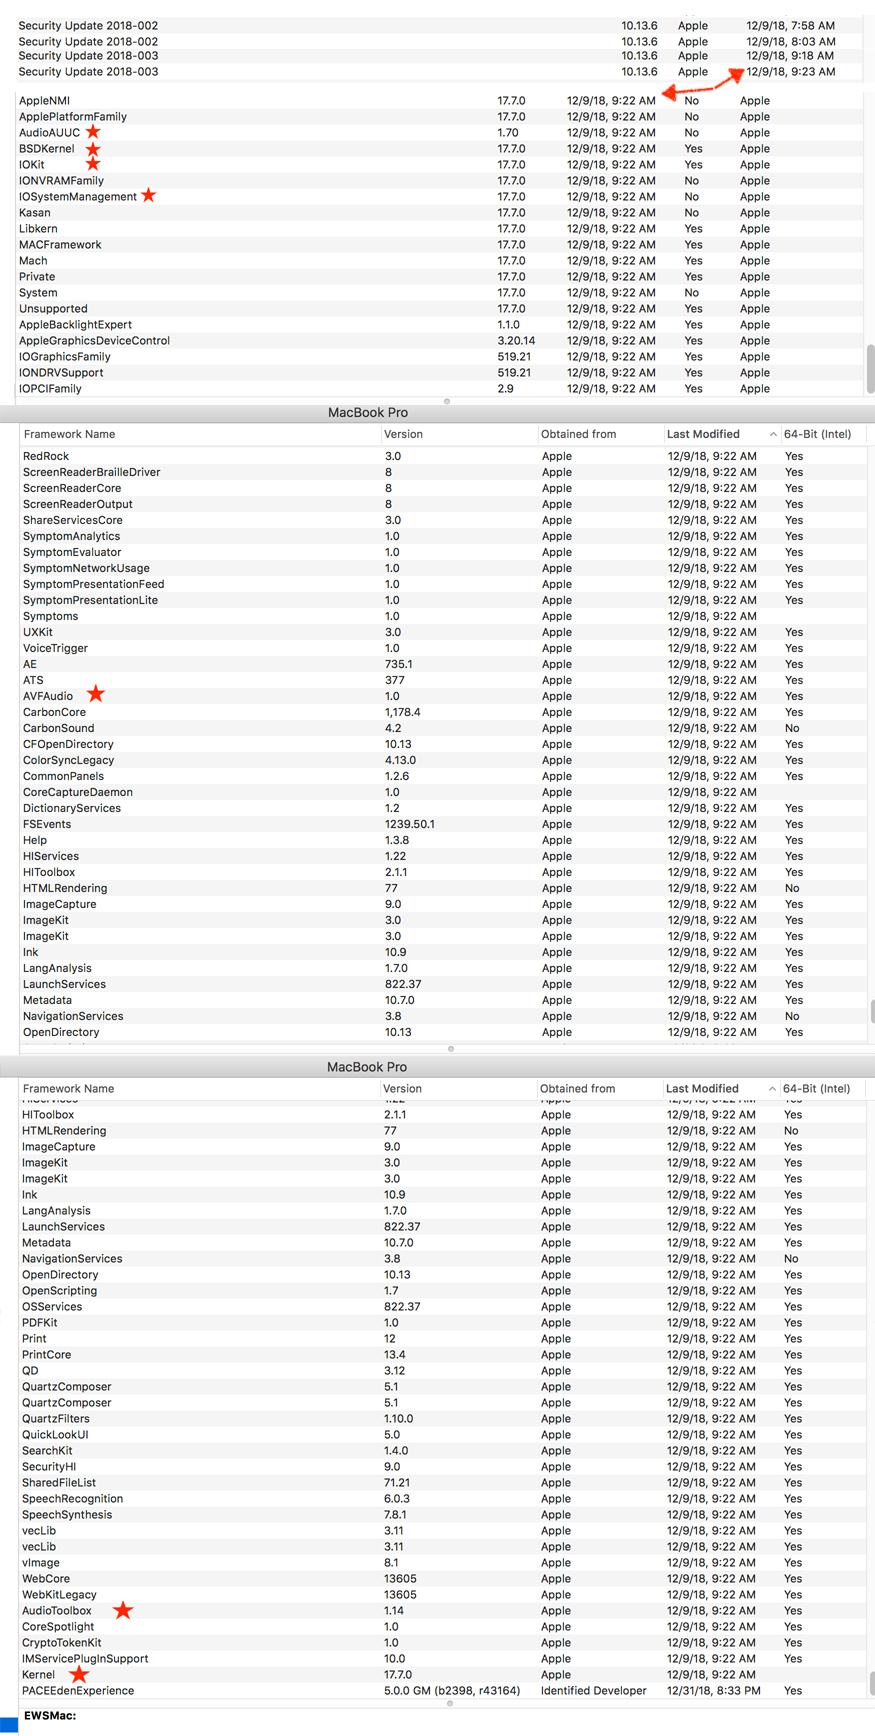Select the CarbonSound row
Viewport: 875px width, 1736px height.
[x=444, y=728]
